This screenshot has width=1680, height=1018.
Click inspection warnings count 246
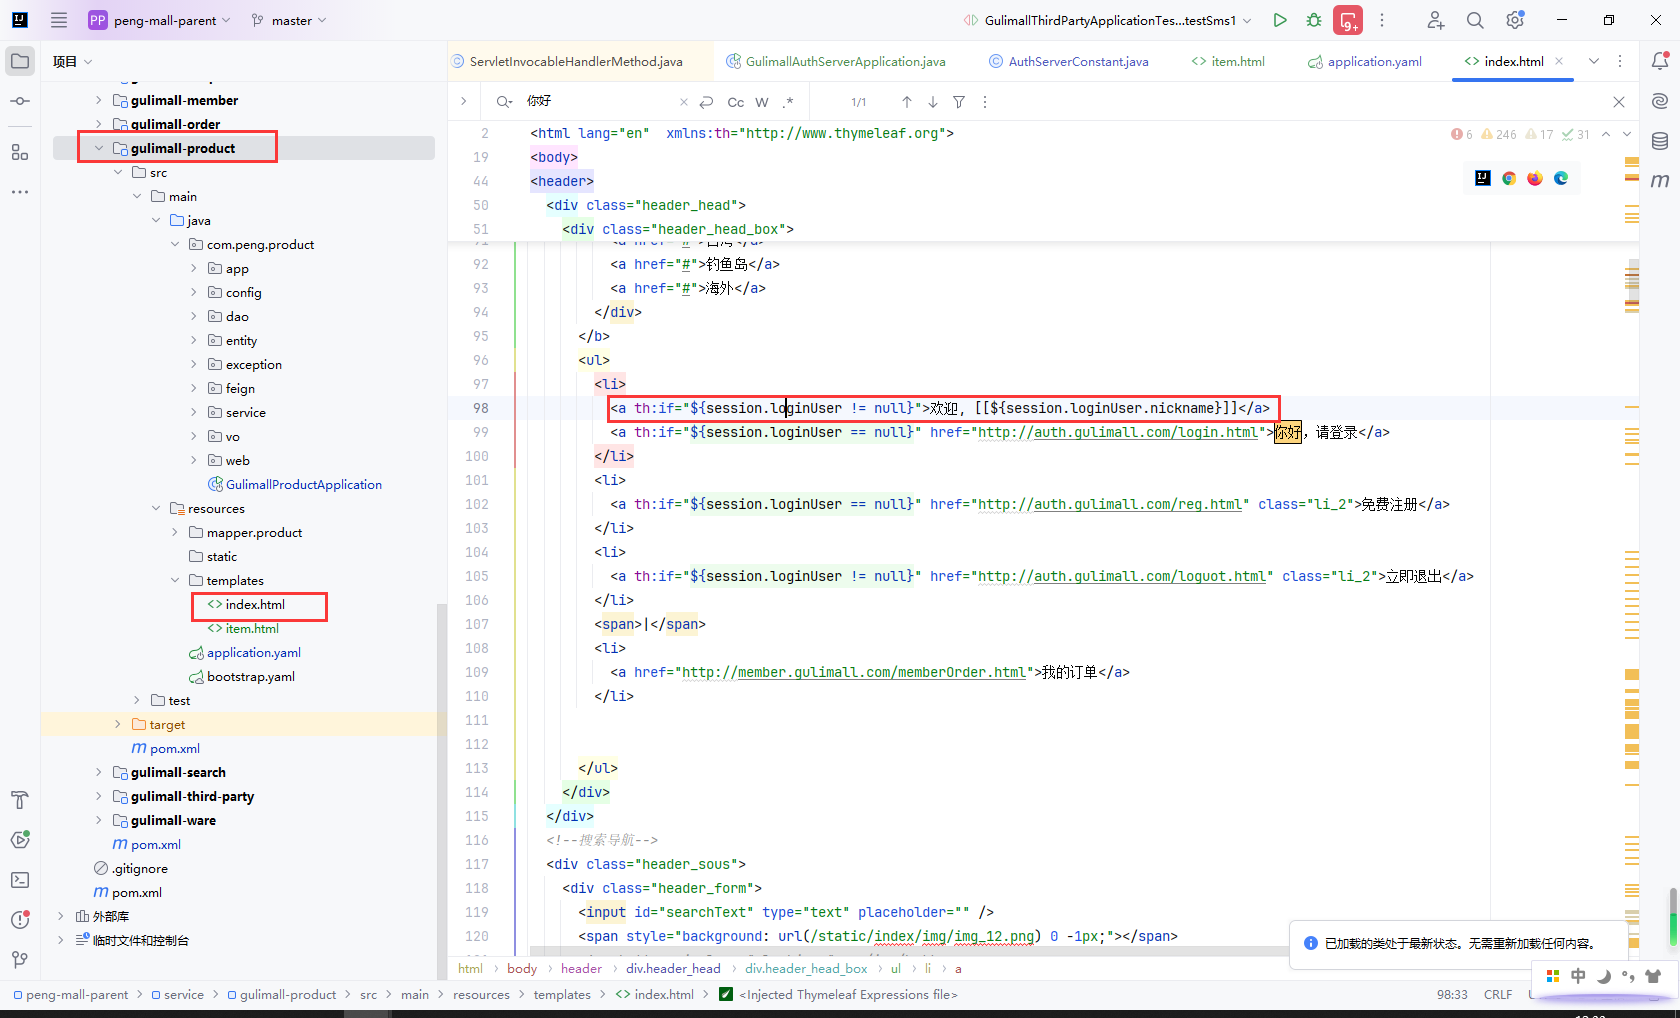pyautogui.click(x=1498, y=134)
